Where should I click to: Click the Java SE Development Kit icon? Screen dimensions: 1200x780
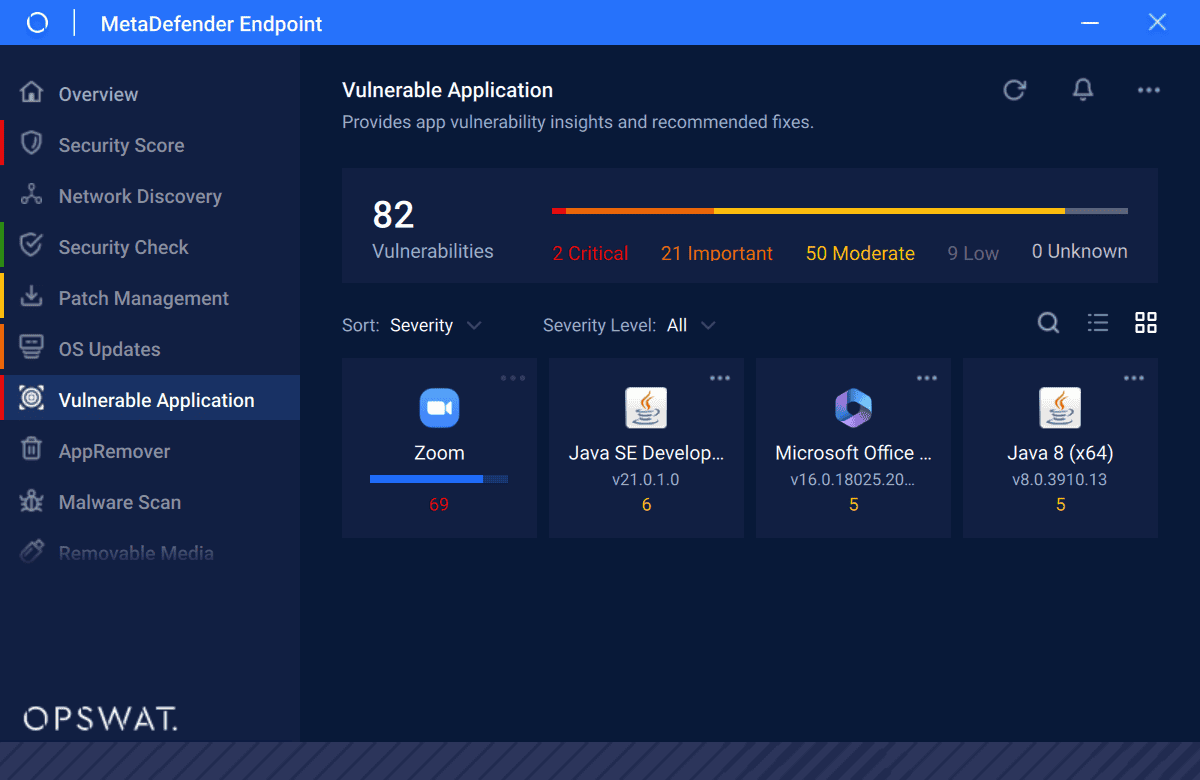(646, 408)
